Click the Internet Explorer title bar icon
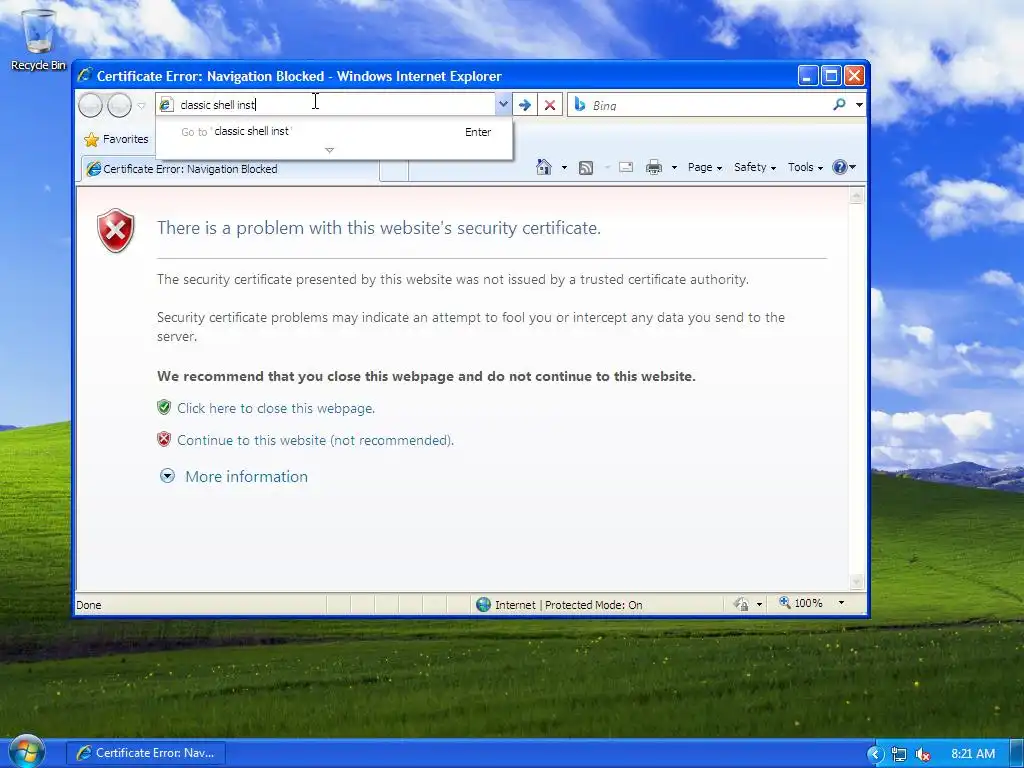The image size is (1024, 768). pyautogui.click(x=84, y=75)
